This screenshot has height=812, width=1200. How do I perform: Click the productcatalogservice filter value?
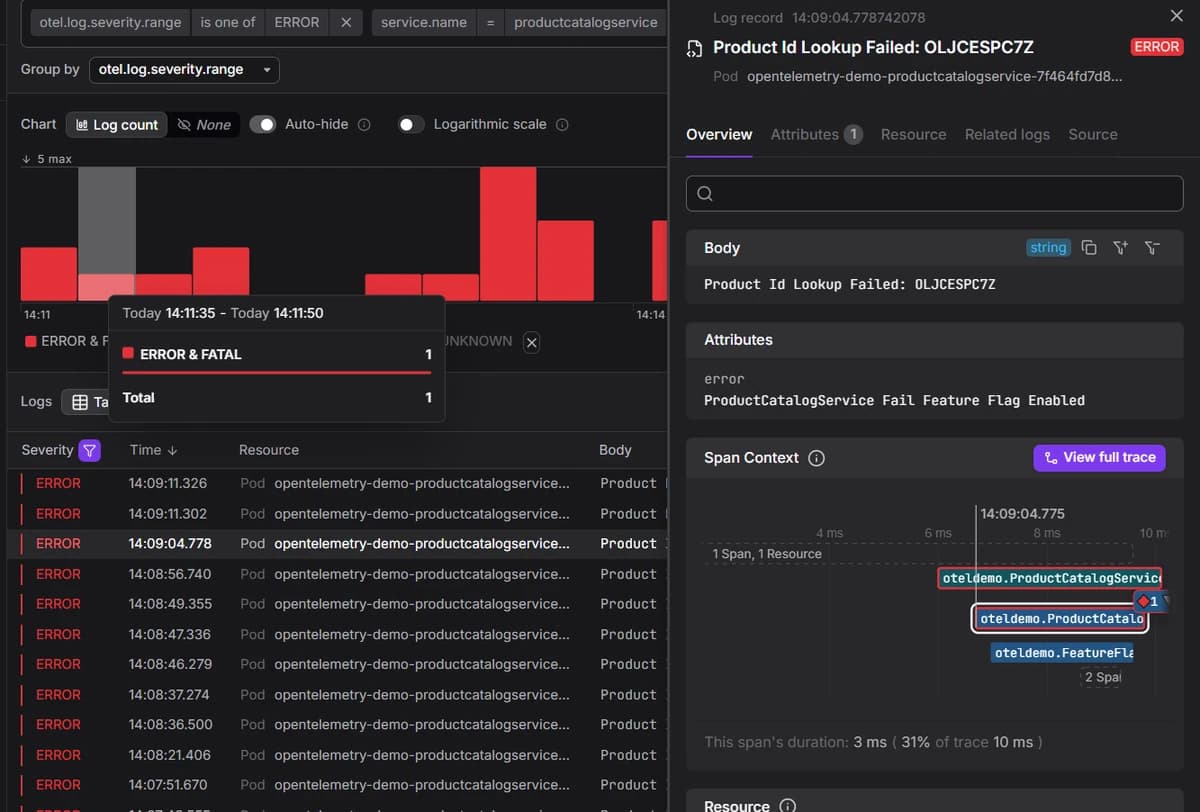(x=586, y=22)
